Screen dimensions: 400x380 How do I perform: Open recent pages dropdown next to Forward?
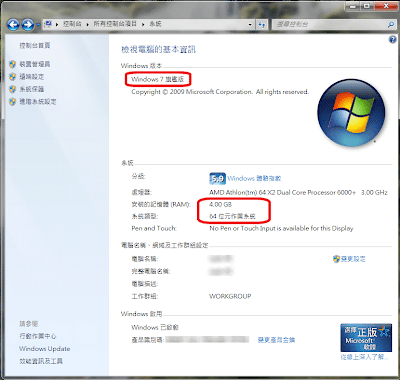click(x=38, y=25)
